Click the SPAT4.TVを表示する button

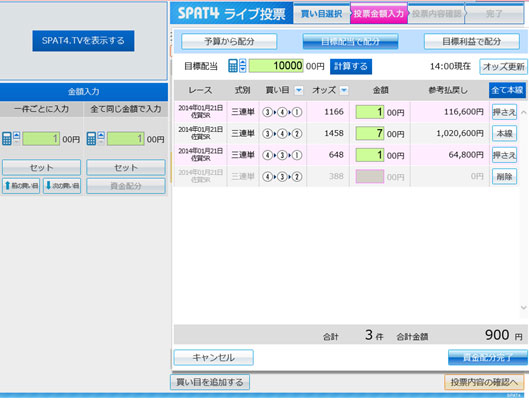(83, 41)
